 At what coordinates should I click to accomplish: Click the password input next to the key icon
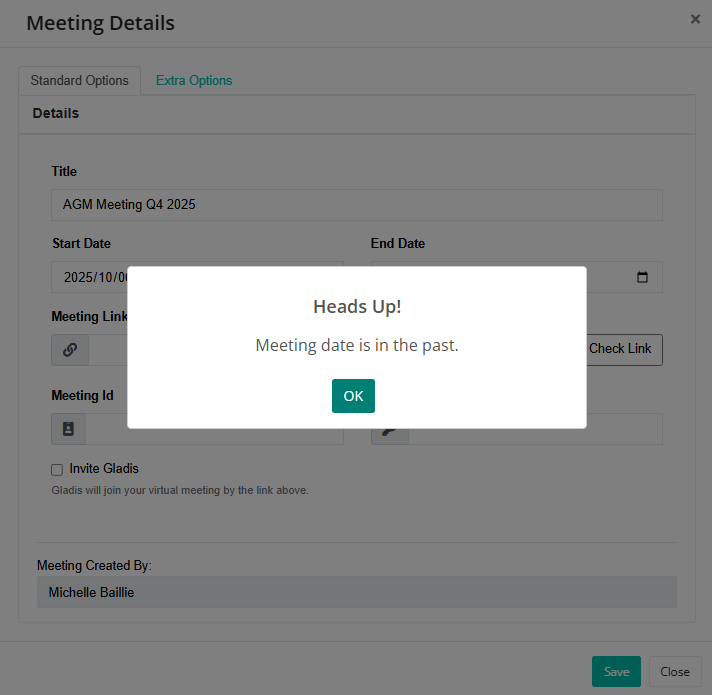535,436
